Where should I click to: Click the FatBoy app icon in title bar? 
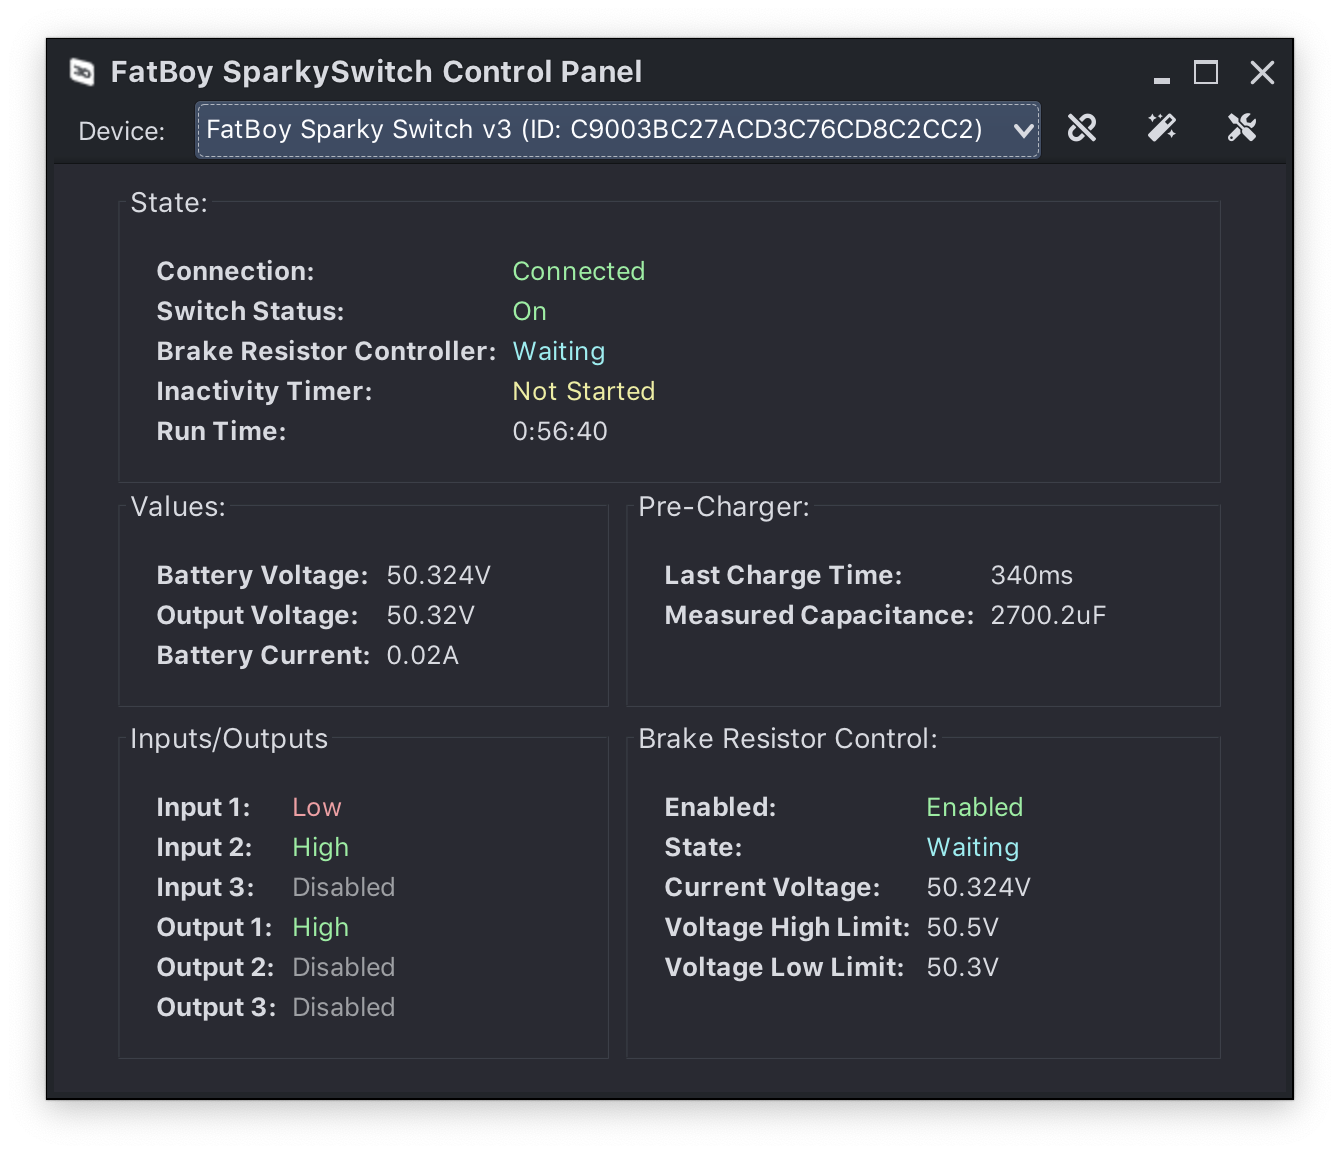click(82, 72)
